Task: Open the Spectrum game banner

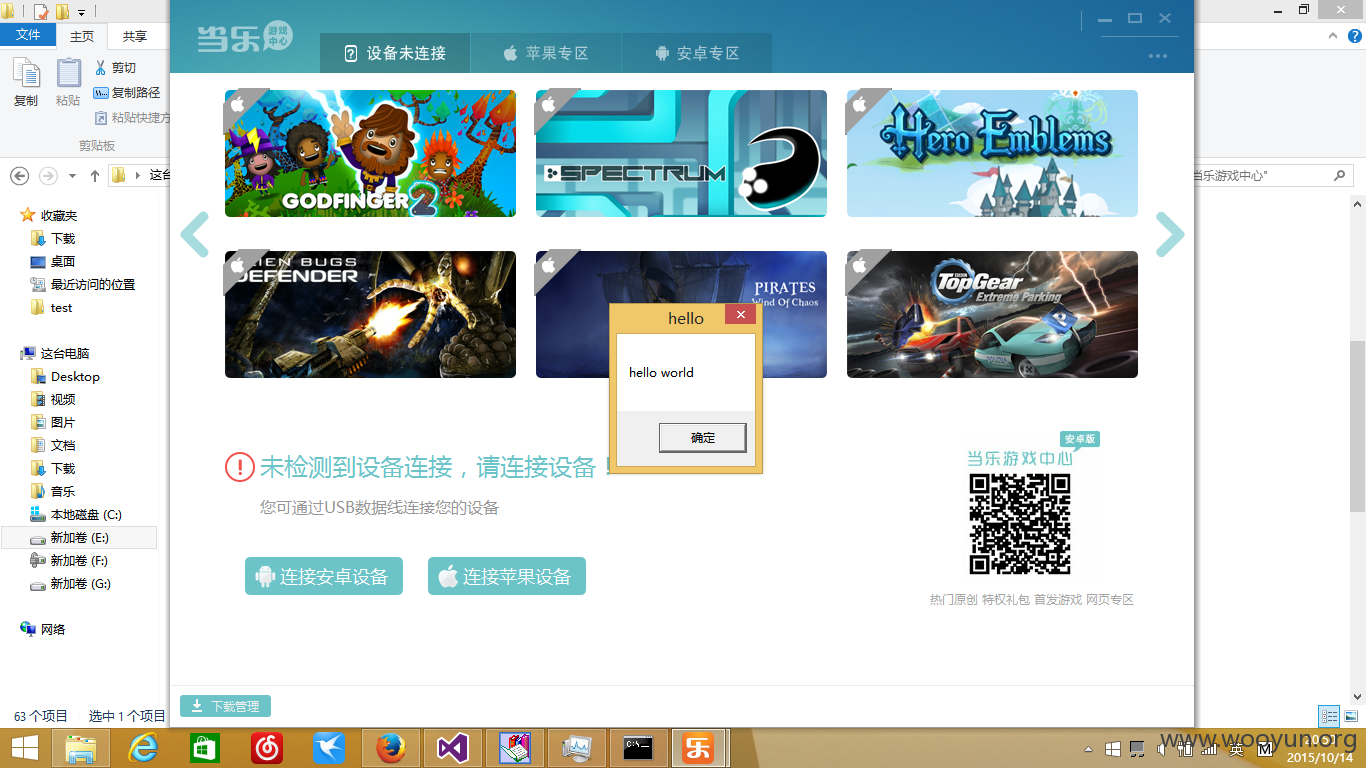Action: [x=681, y=153]
